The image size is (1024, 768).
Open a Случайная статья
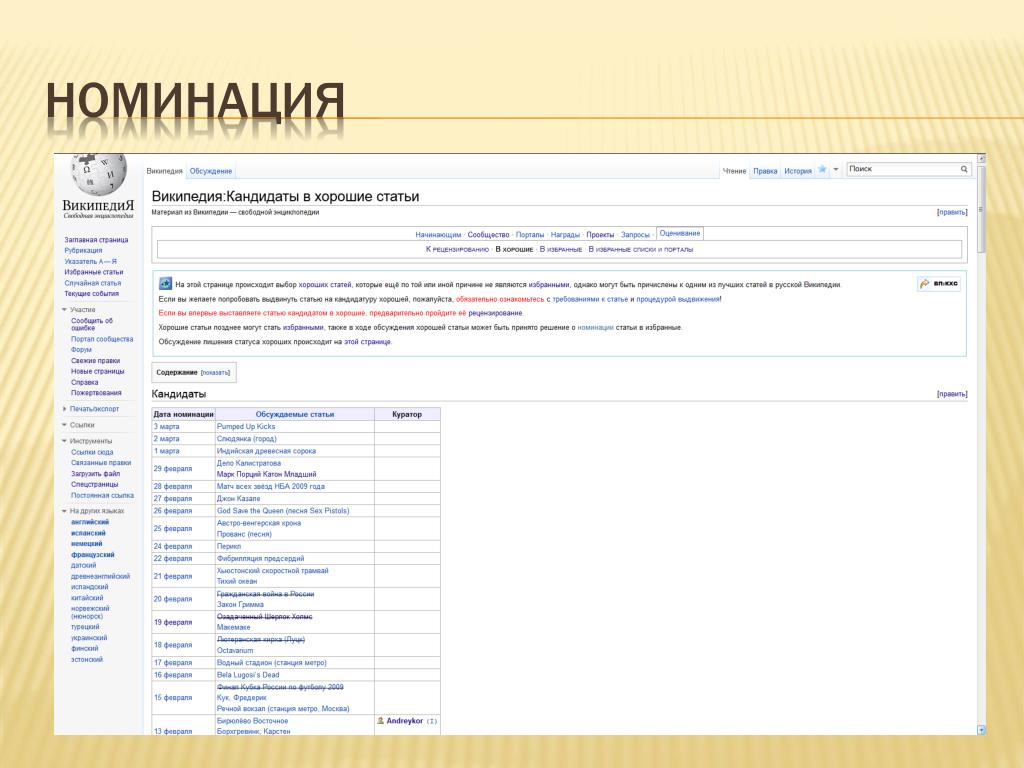click(92, 283)
